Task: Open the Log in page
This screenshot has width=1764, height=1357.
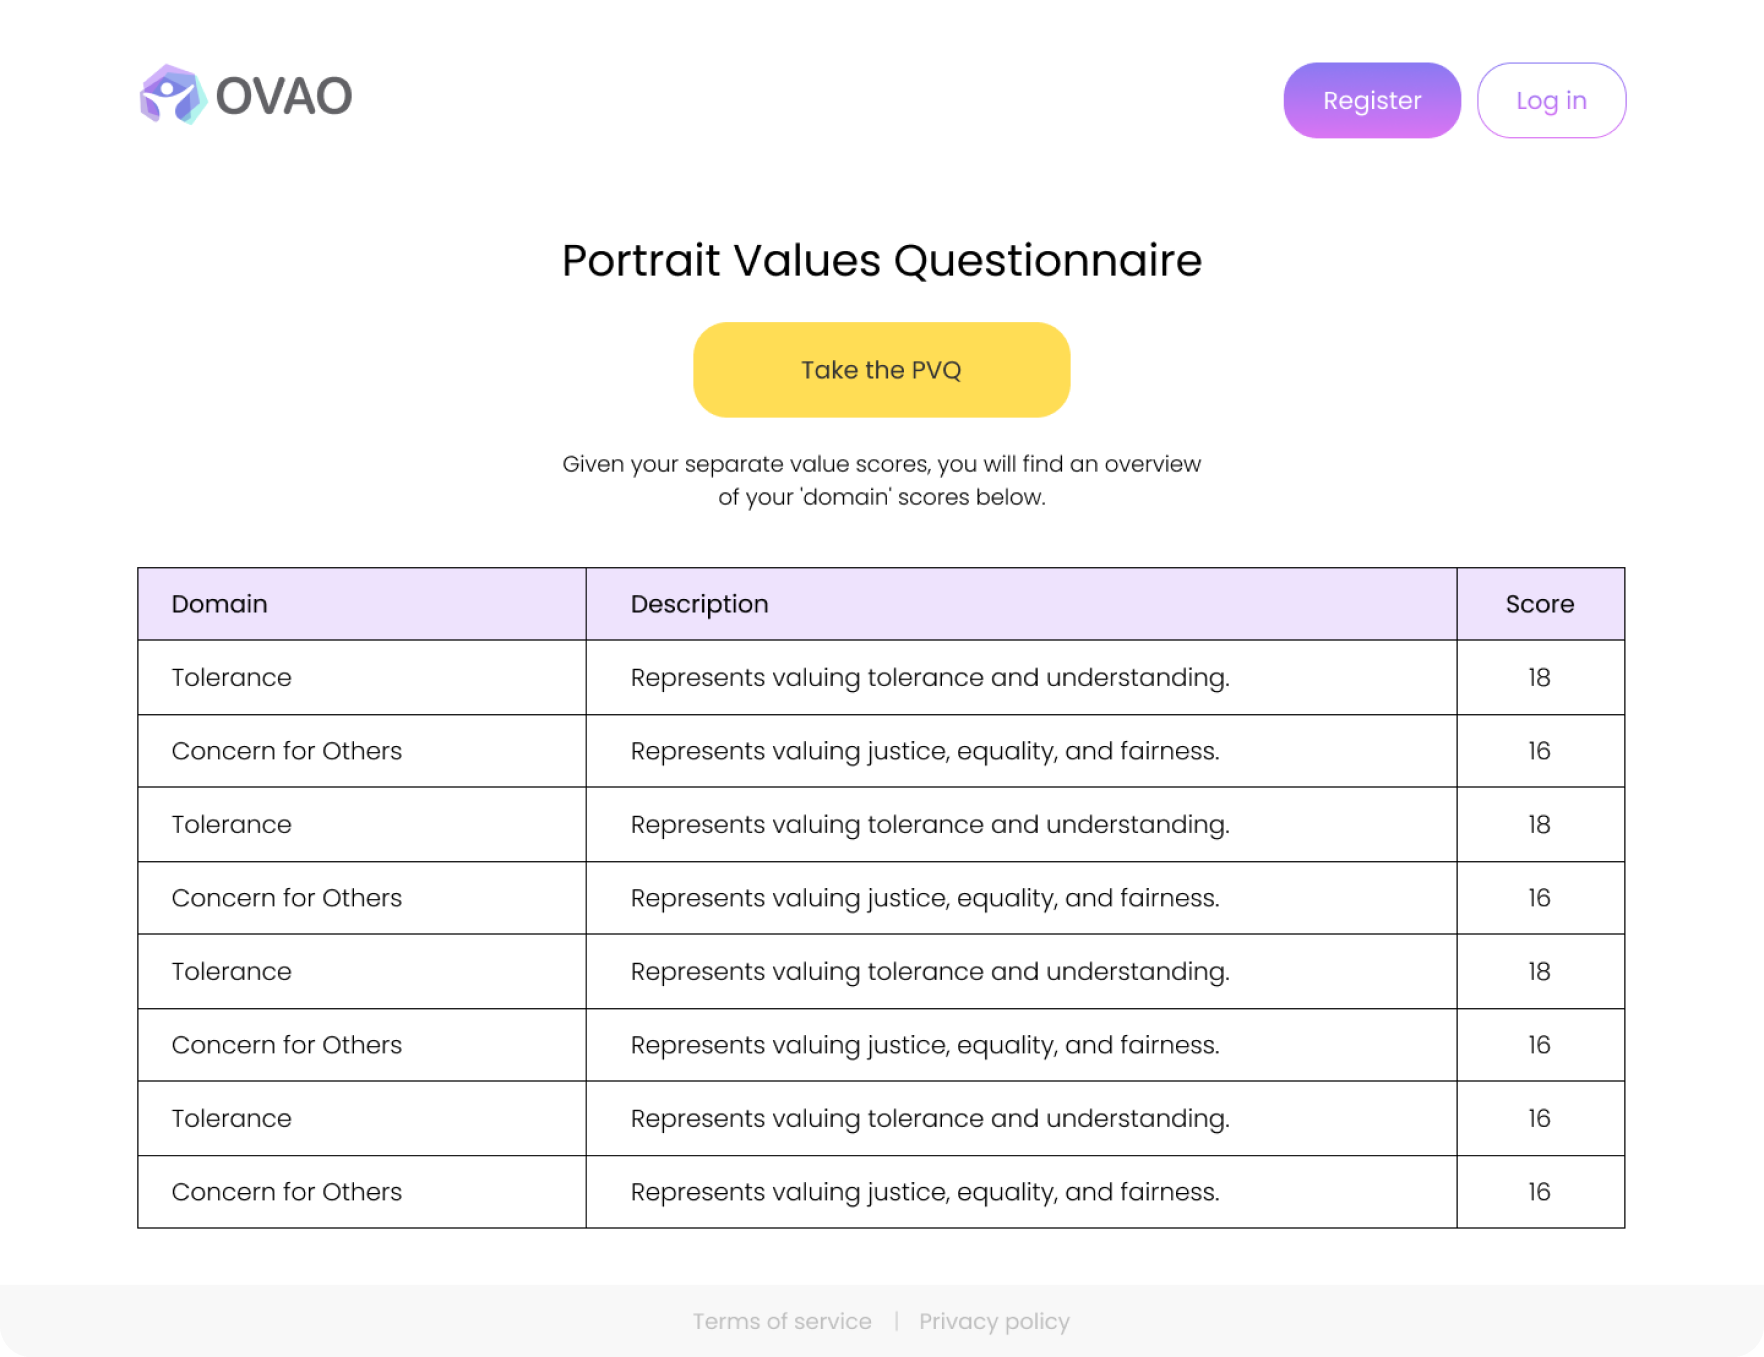Action: (1551, 100)
